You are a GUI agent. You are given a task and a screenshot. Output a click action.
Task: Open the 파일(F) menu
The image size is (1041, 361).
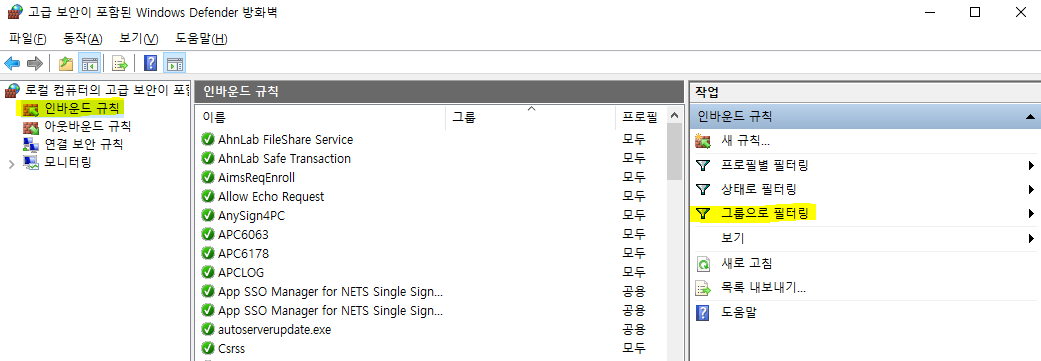[x=28, y=38]
